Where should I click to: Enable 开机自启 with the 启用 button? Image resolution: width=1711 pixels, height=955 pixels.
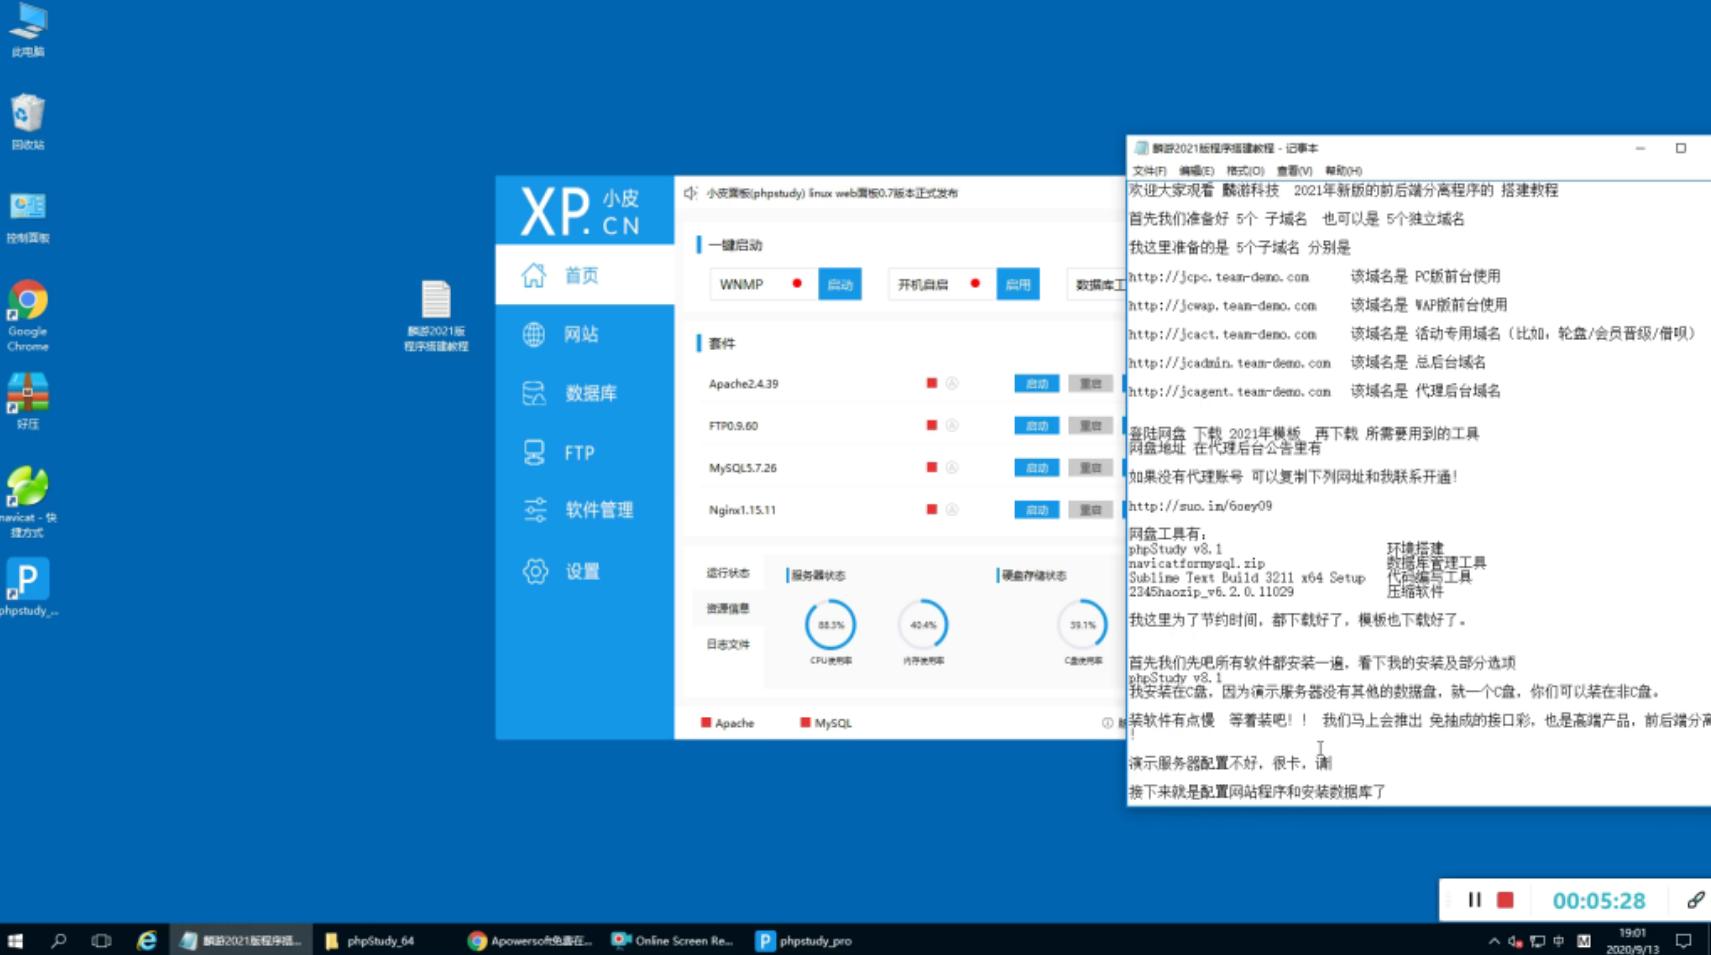[1017, 284]
